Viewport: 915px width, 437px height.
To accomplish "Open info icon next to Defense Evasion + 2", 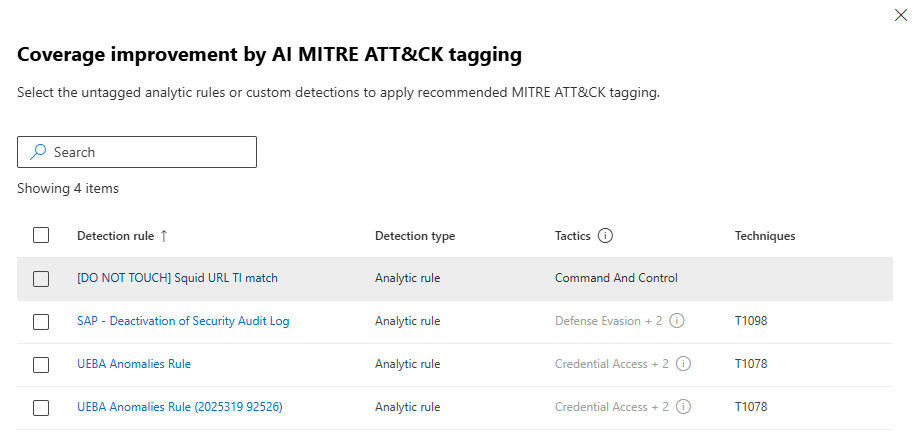I will [677, 321].
